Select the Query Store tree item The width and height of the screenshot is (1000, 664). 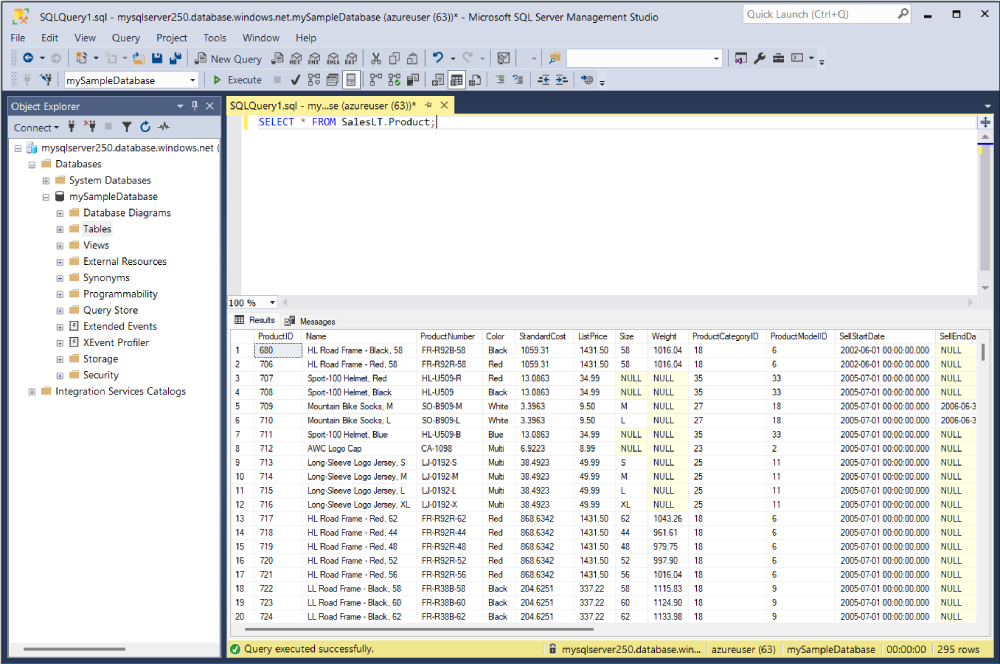click(x=110, y=310)
